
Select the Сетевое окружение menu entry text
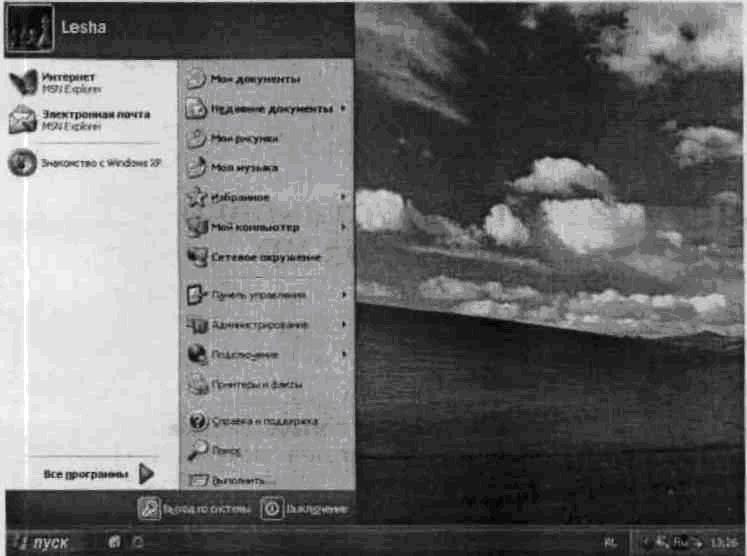[266, 257]
